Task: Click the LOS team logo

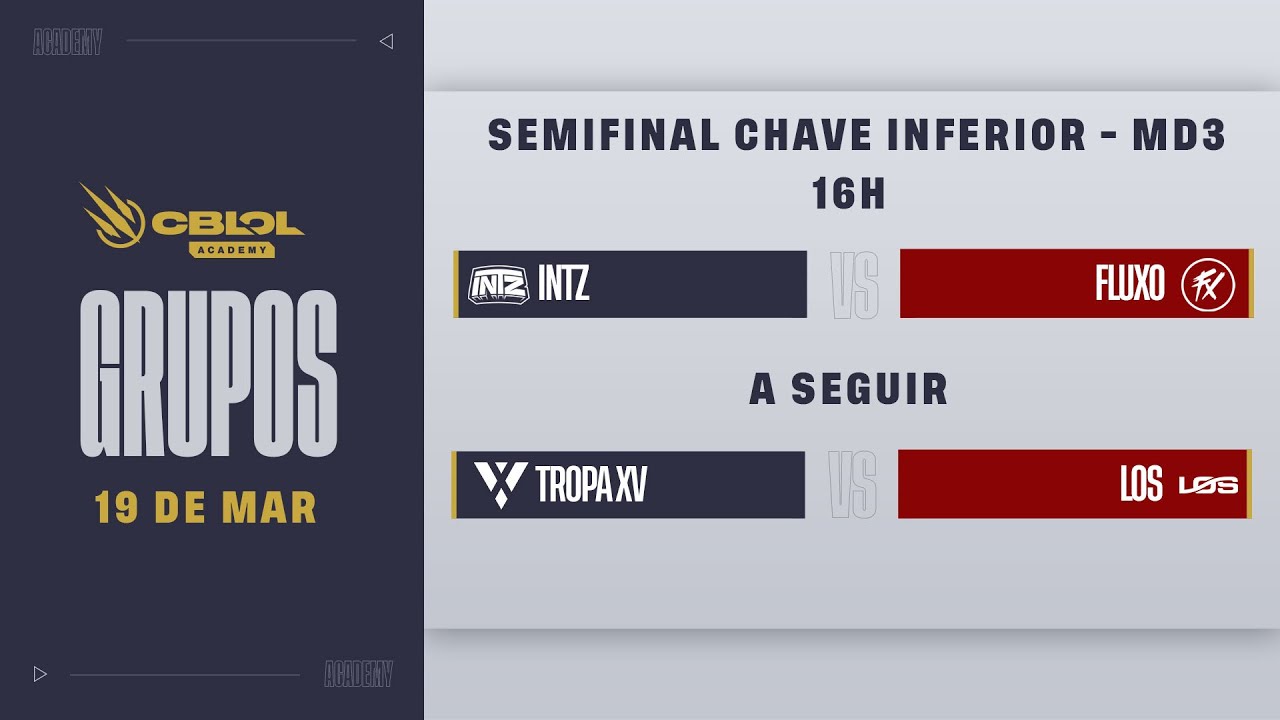Action: (x=1208, y=485)
